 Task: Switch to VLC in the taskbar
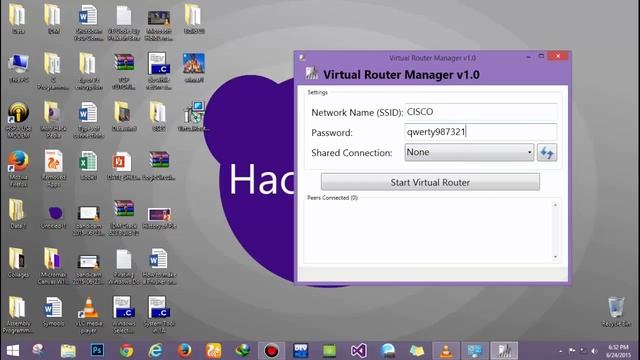pos(446,351)
